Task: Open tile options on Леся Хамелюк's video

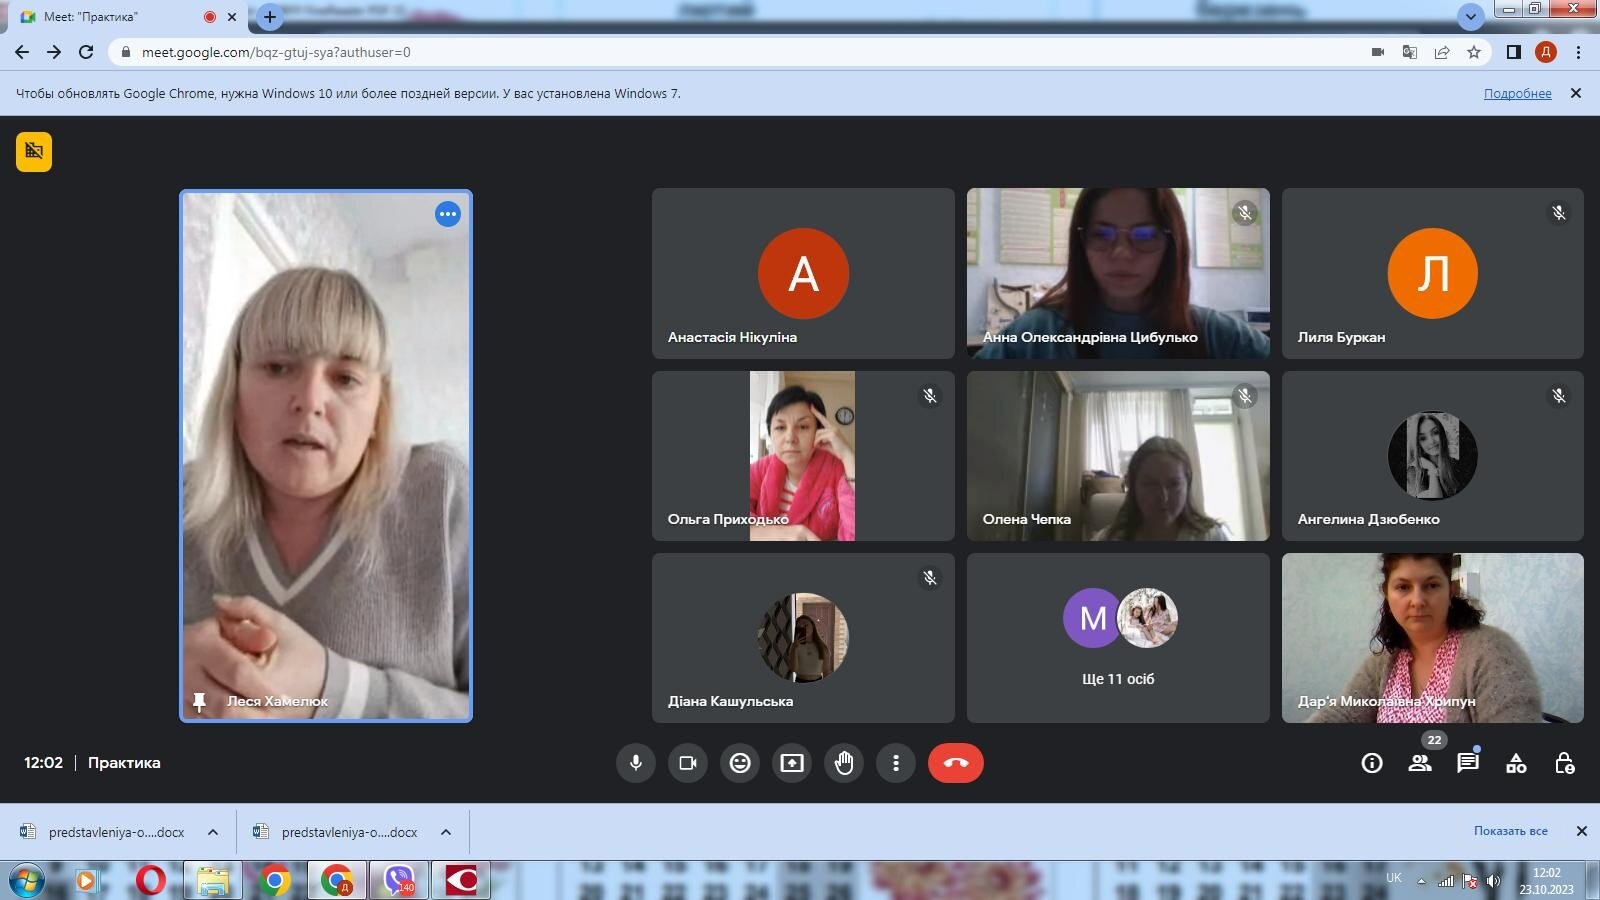Action: click(448, 214)
